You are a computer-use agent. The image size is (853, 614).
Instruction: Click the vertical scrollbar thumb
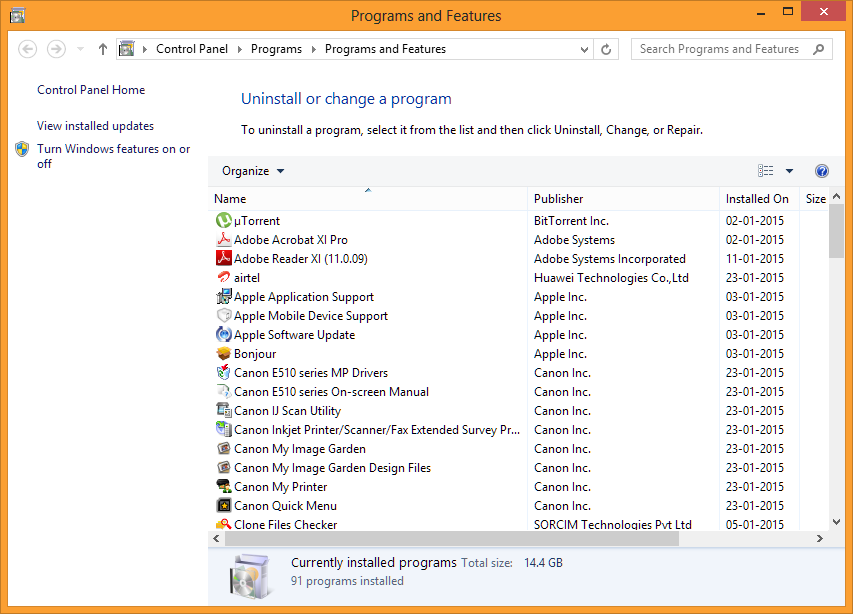[x=836, y=231]
